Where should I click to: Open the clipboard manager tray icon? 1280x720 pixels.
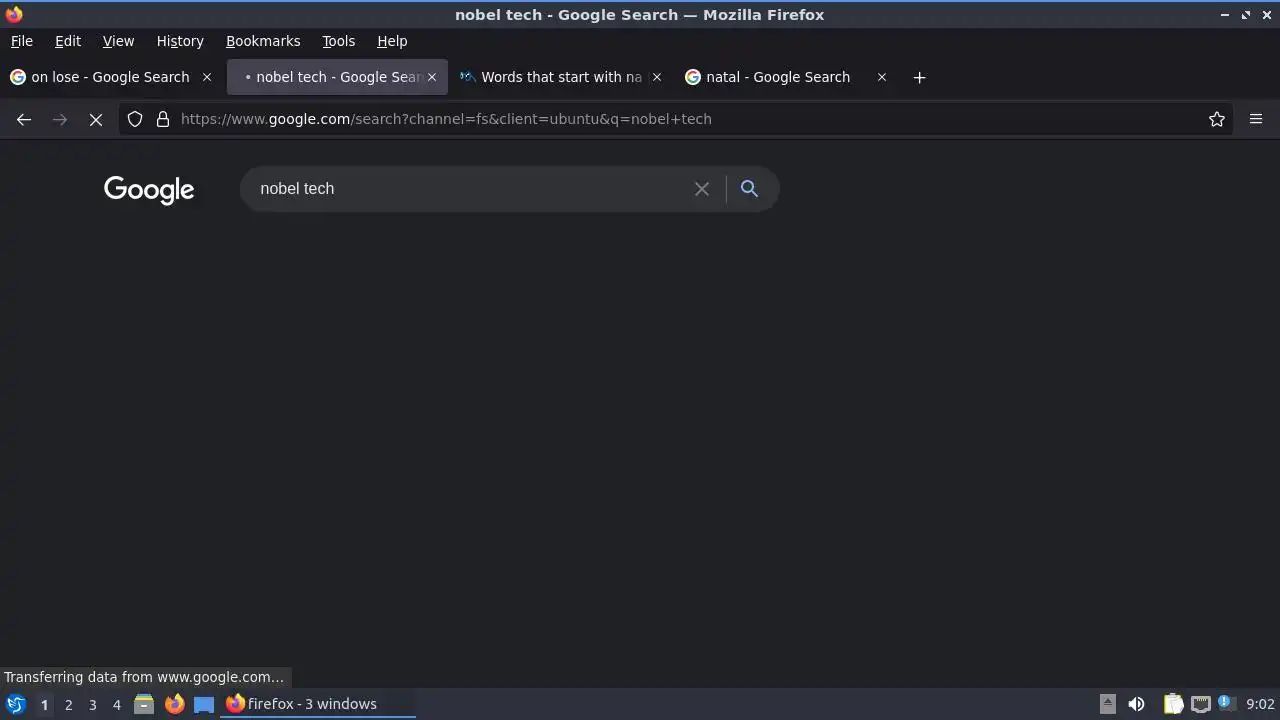[1173, 704]
